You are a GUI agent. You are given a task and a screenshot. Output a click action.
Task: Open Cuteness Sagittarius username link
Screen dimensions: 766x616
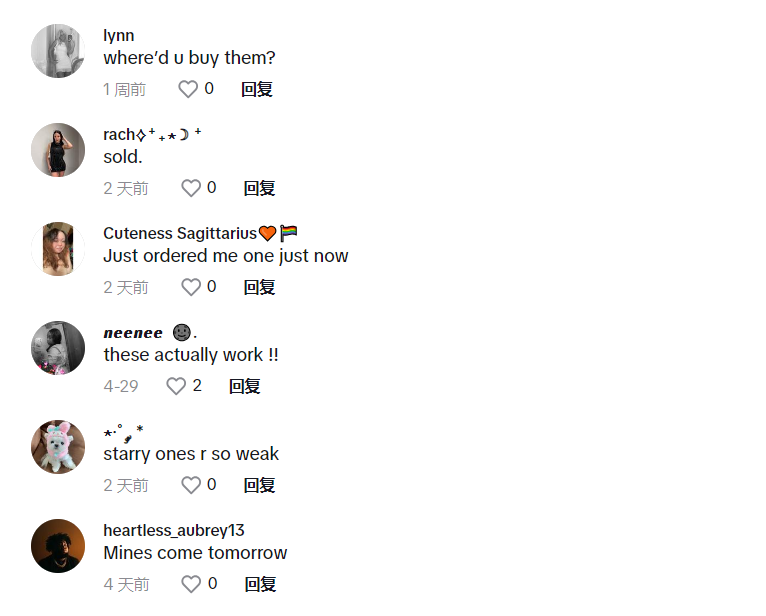click(180, 233)
